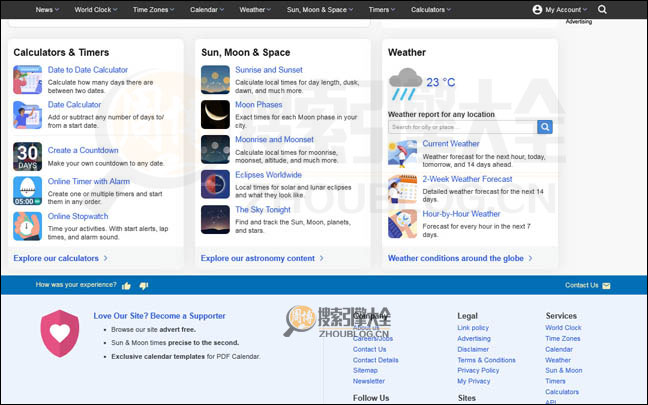Screen dimensions: 648x405
Task: Expand the World Clock menu
Action: pyautogui.click(x=96, y=10)
